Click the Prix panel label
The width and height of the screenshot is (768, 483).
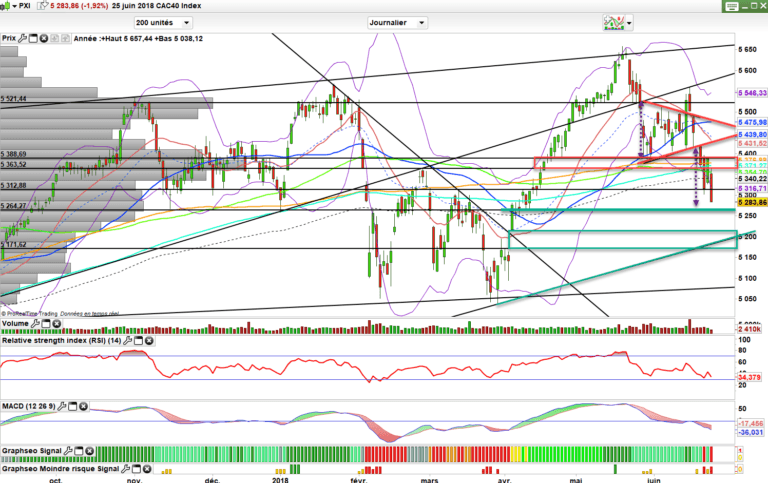9,39
